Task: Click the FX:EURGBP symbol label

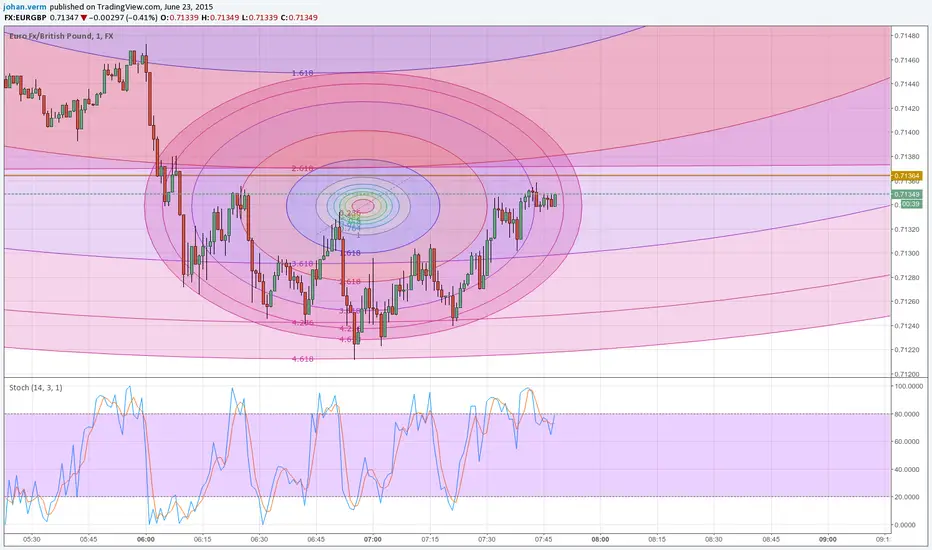Action: (25, 18)
